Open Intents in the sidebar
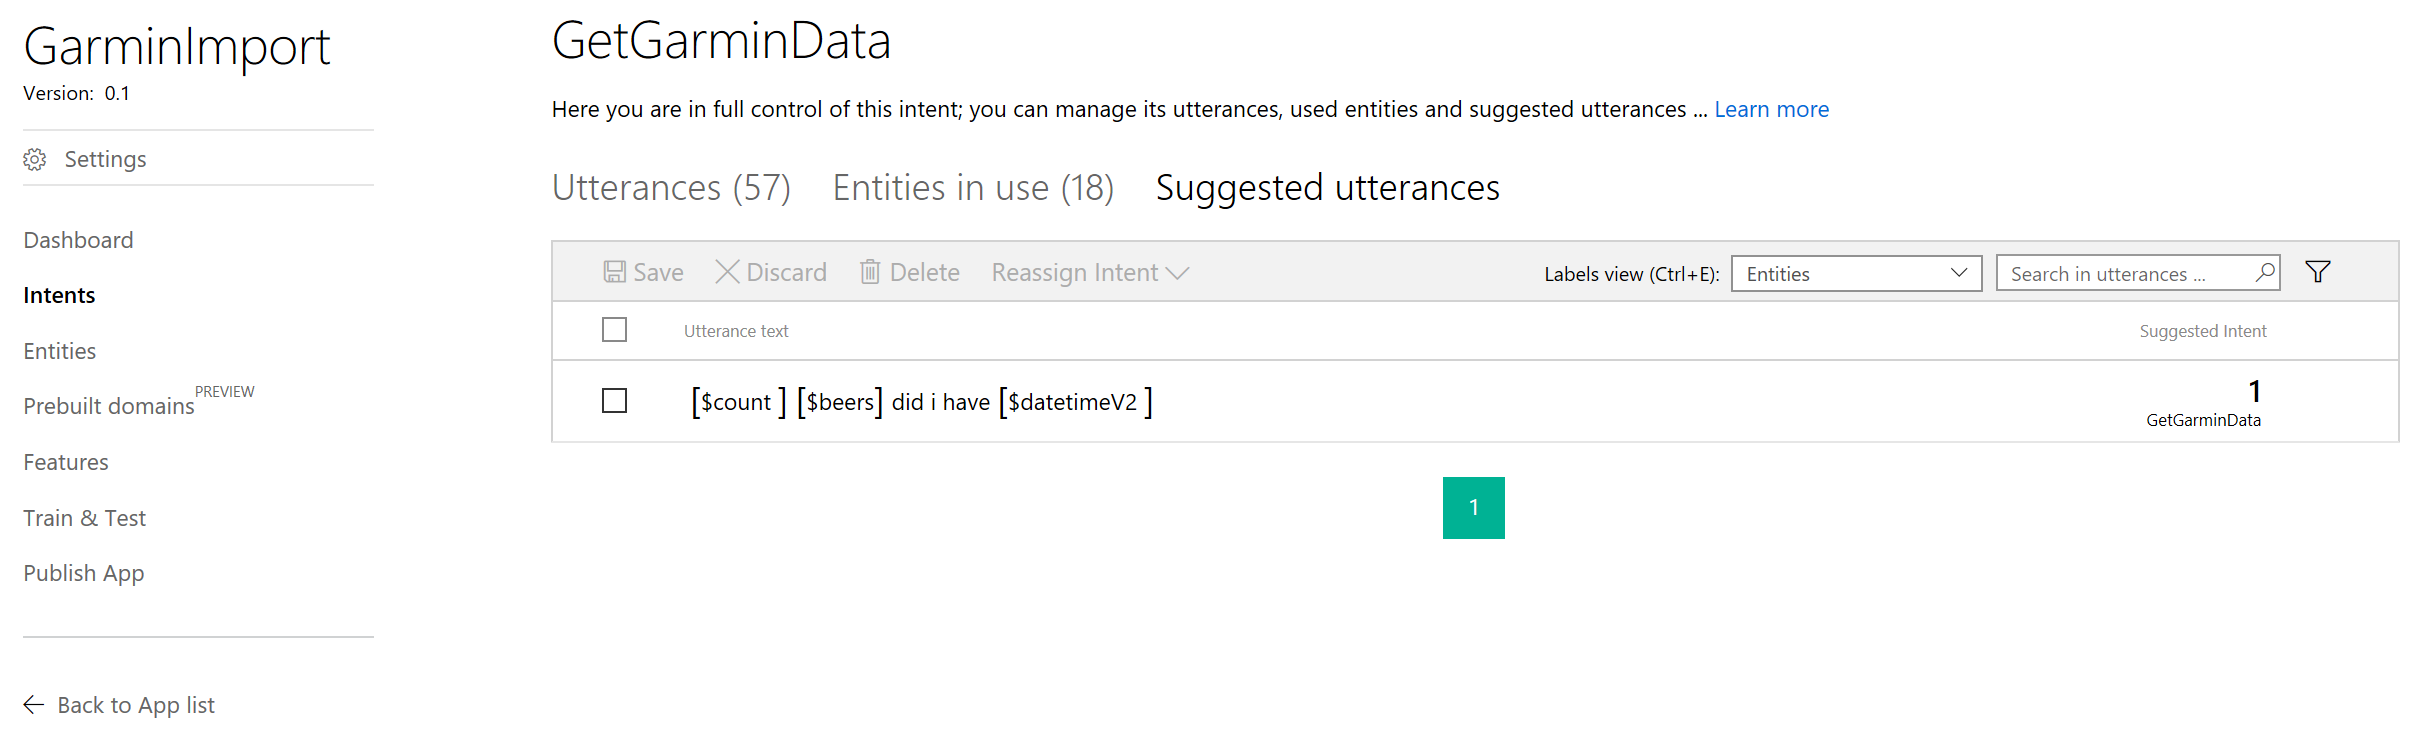The width and height of the screenshot is (2425, 742). pos(59,296)
